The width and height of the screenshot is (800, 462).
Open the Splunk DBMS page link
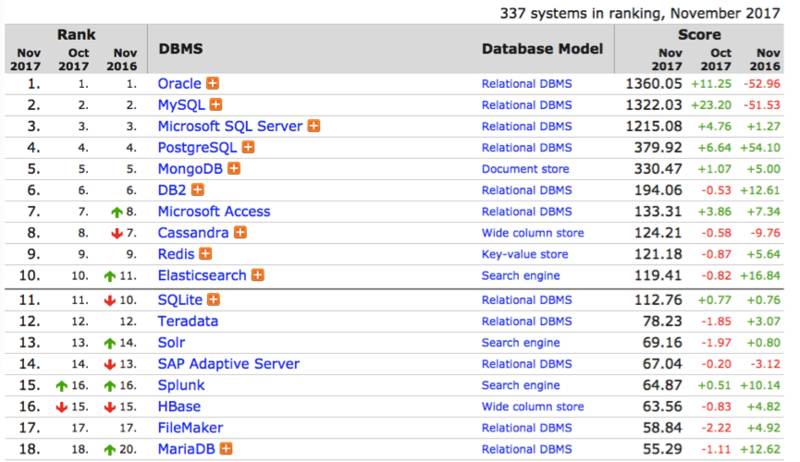[x=182, y=385]
